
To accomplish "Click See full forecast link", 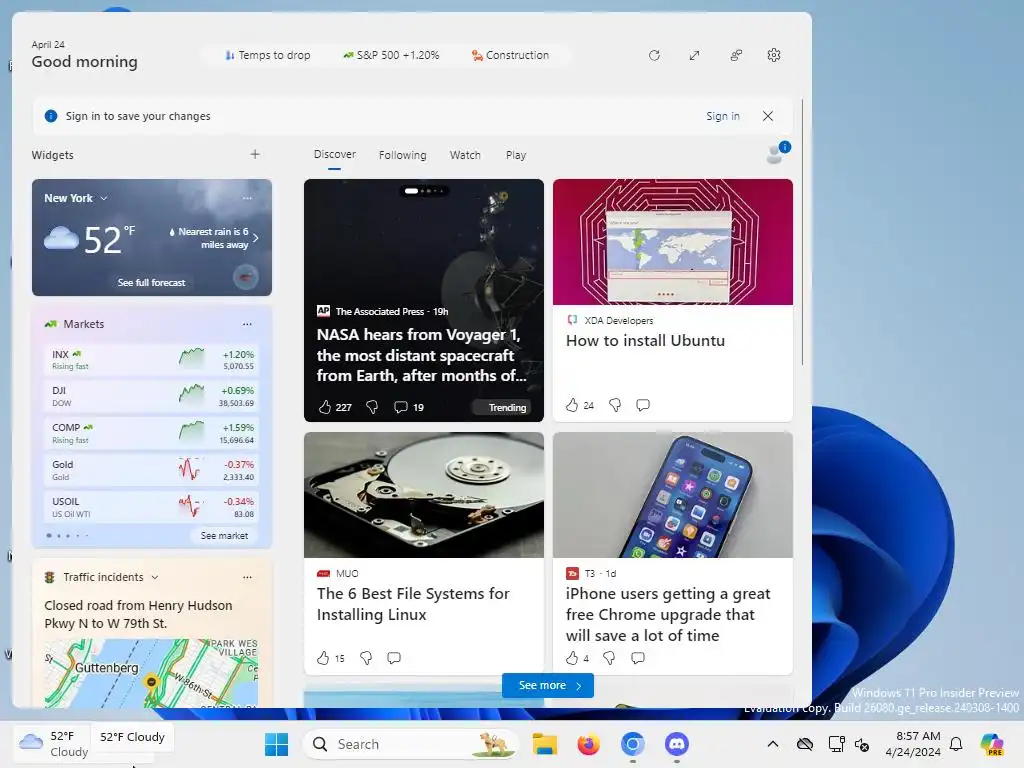I will 152,282.
